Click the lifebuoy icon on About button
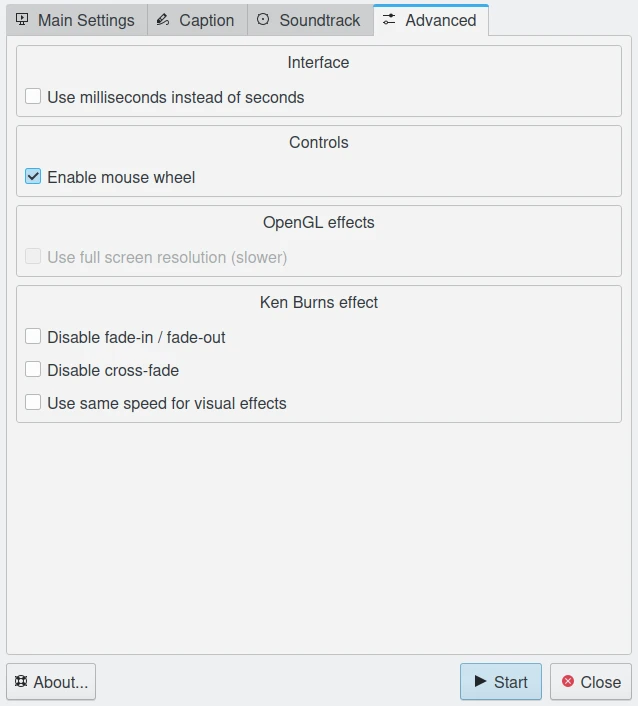Viewport: 638px width, 706px height. pos(21,681)
